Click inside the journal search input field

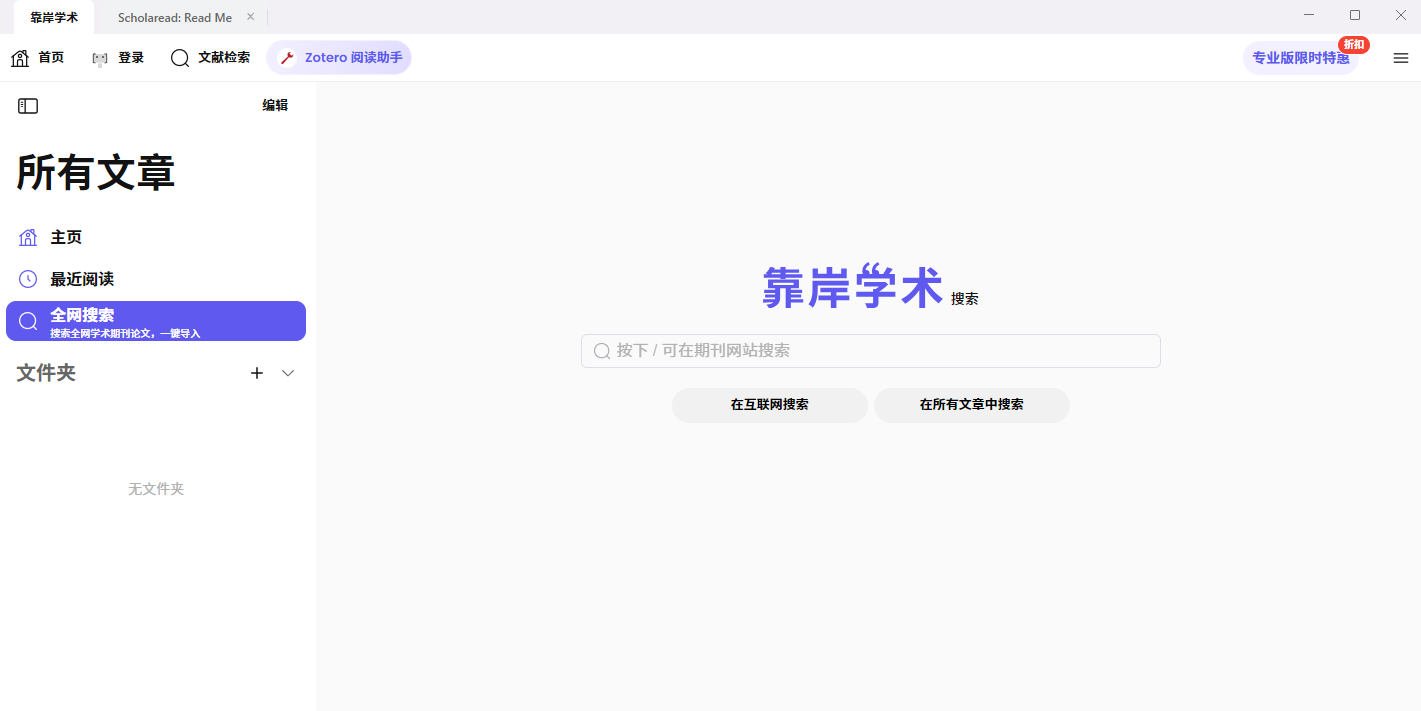(870, 350)
